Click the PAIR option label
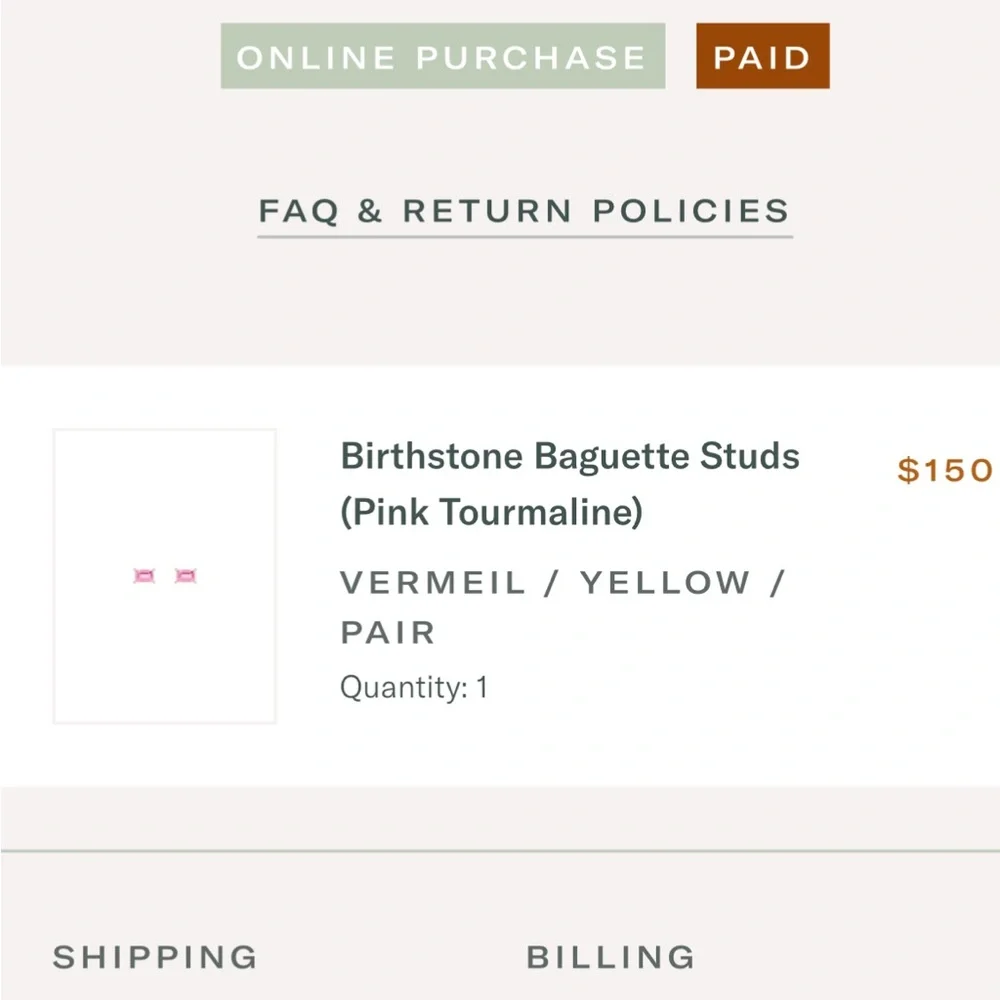The width and height of the screenshot is (1000, 1000). (388, 633)
